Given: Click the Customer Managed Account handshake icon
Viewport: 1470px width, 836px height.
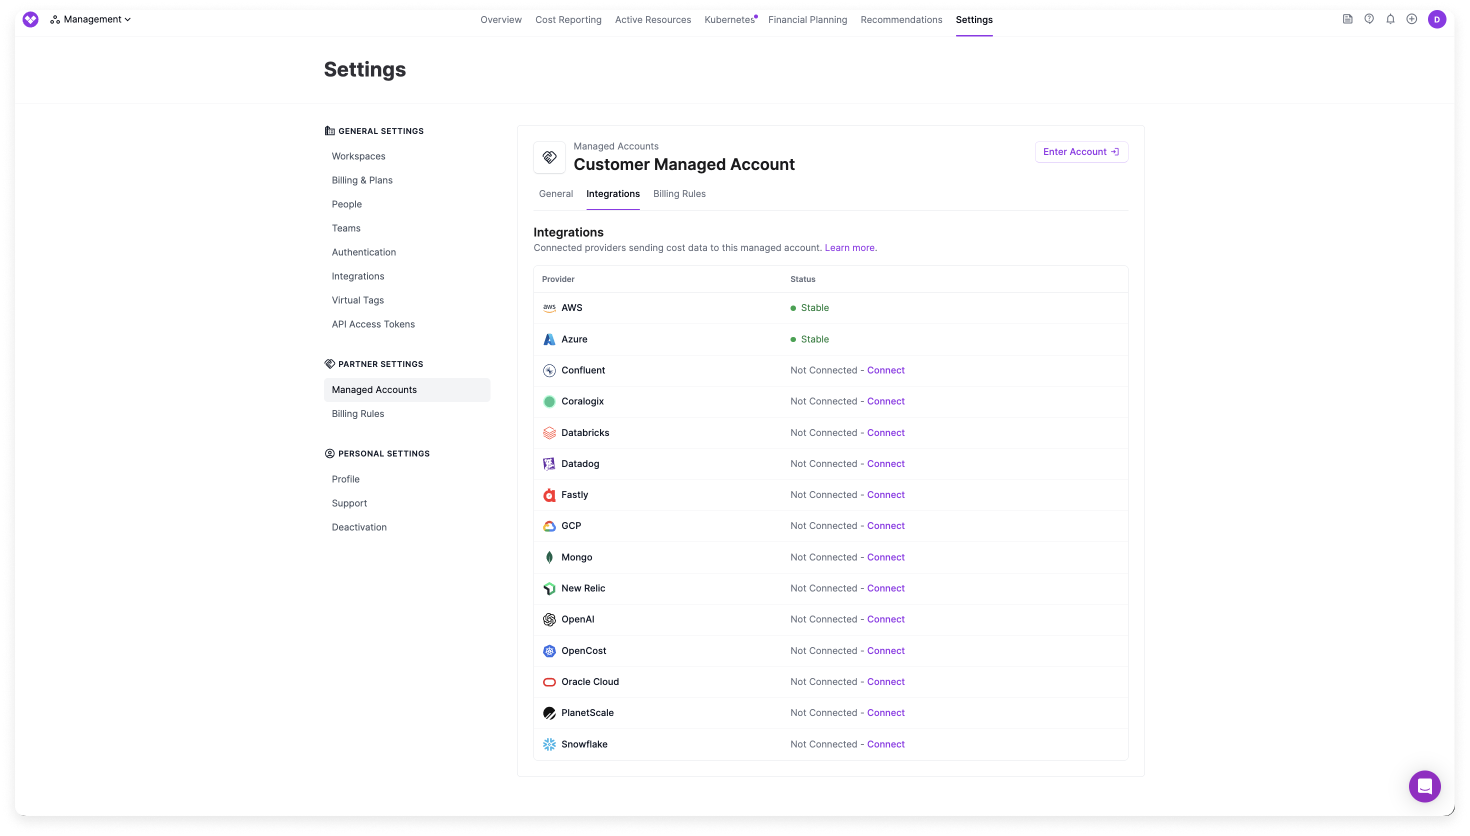Looking at the screenshot, I should [549, 157].
